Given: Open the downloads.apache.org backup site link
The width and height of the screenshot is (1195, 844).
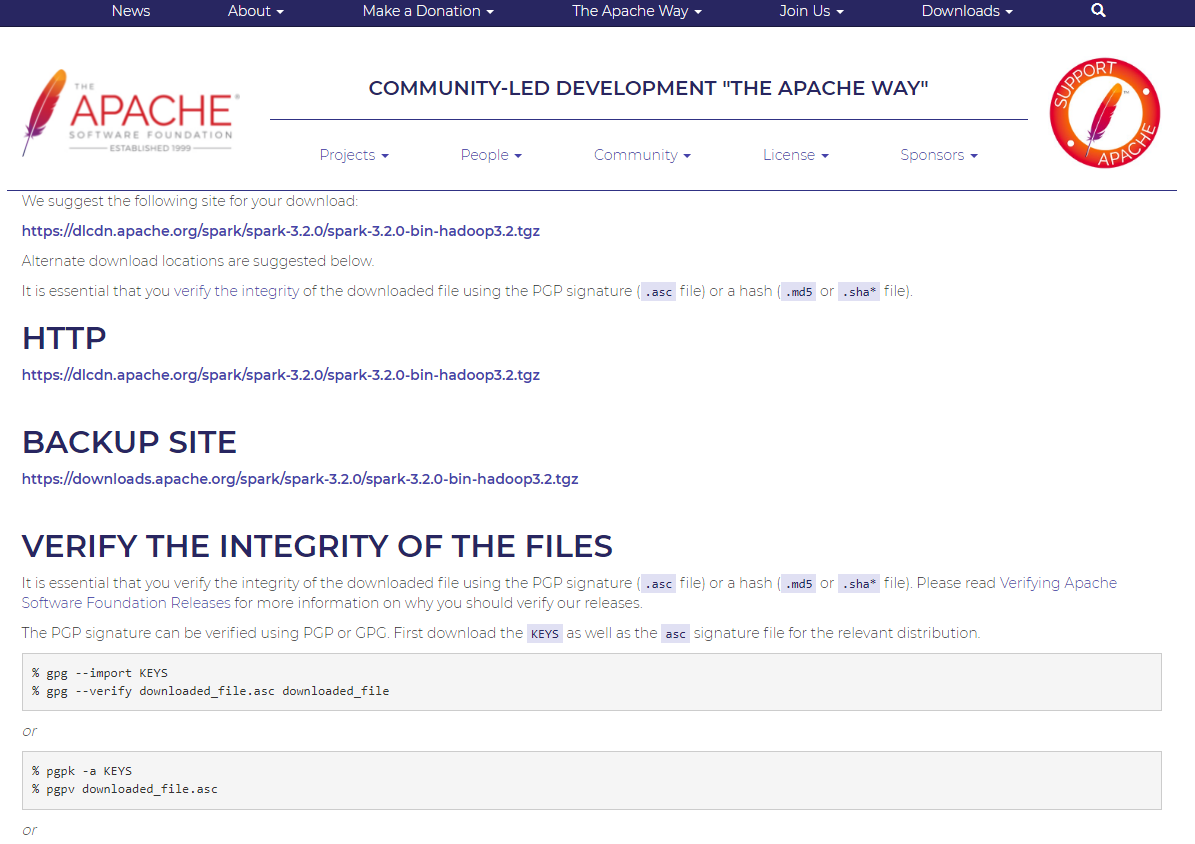Looking at the screenshot, I should [300, 479].
